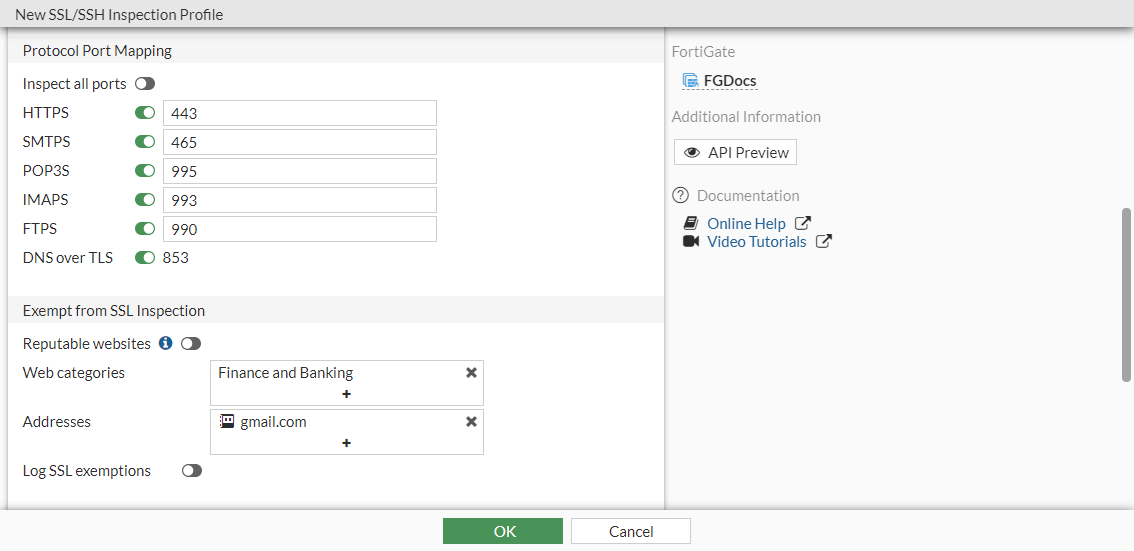Image resolution: width=1134 pixels, height=551 pixels.
Task: Open the Online Help link
Action: pyautogui.click(x=746, y=224)
